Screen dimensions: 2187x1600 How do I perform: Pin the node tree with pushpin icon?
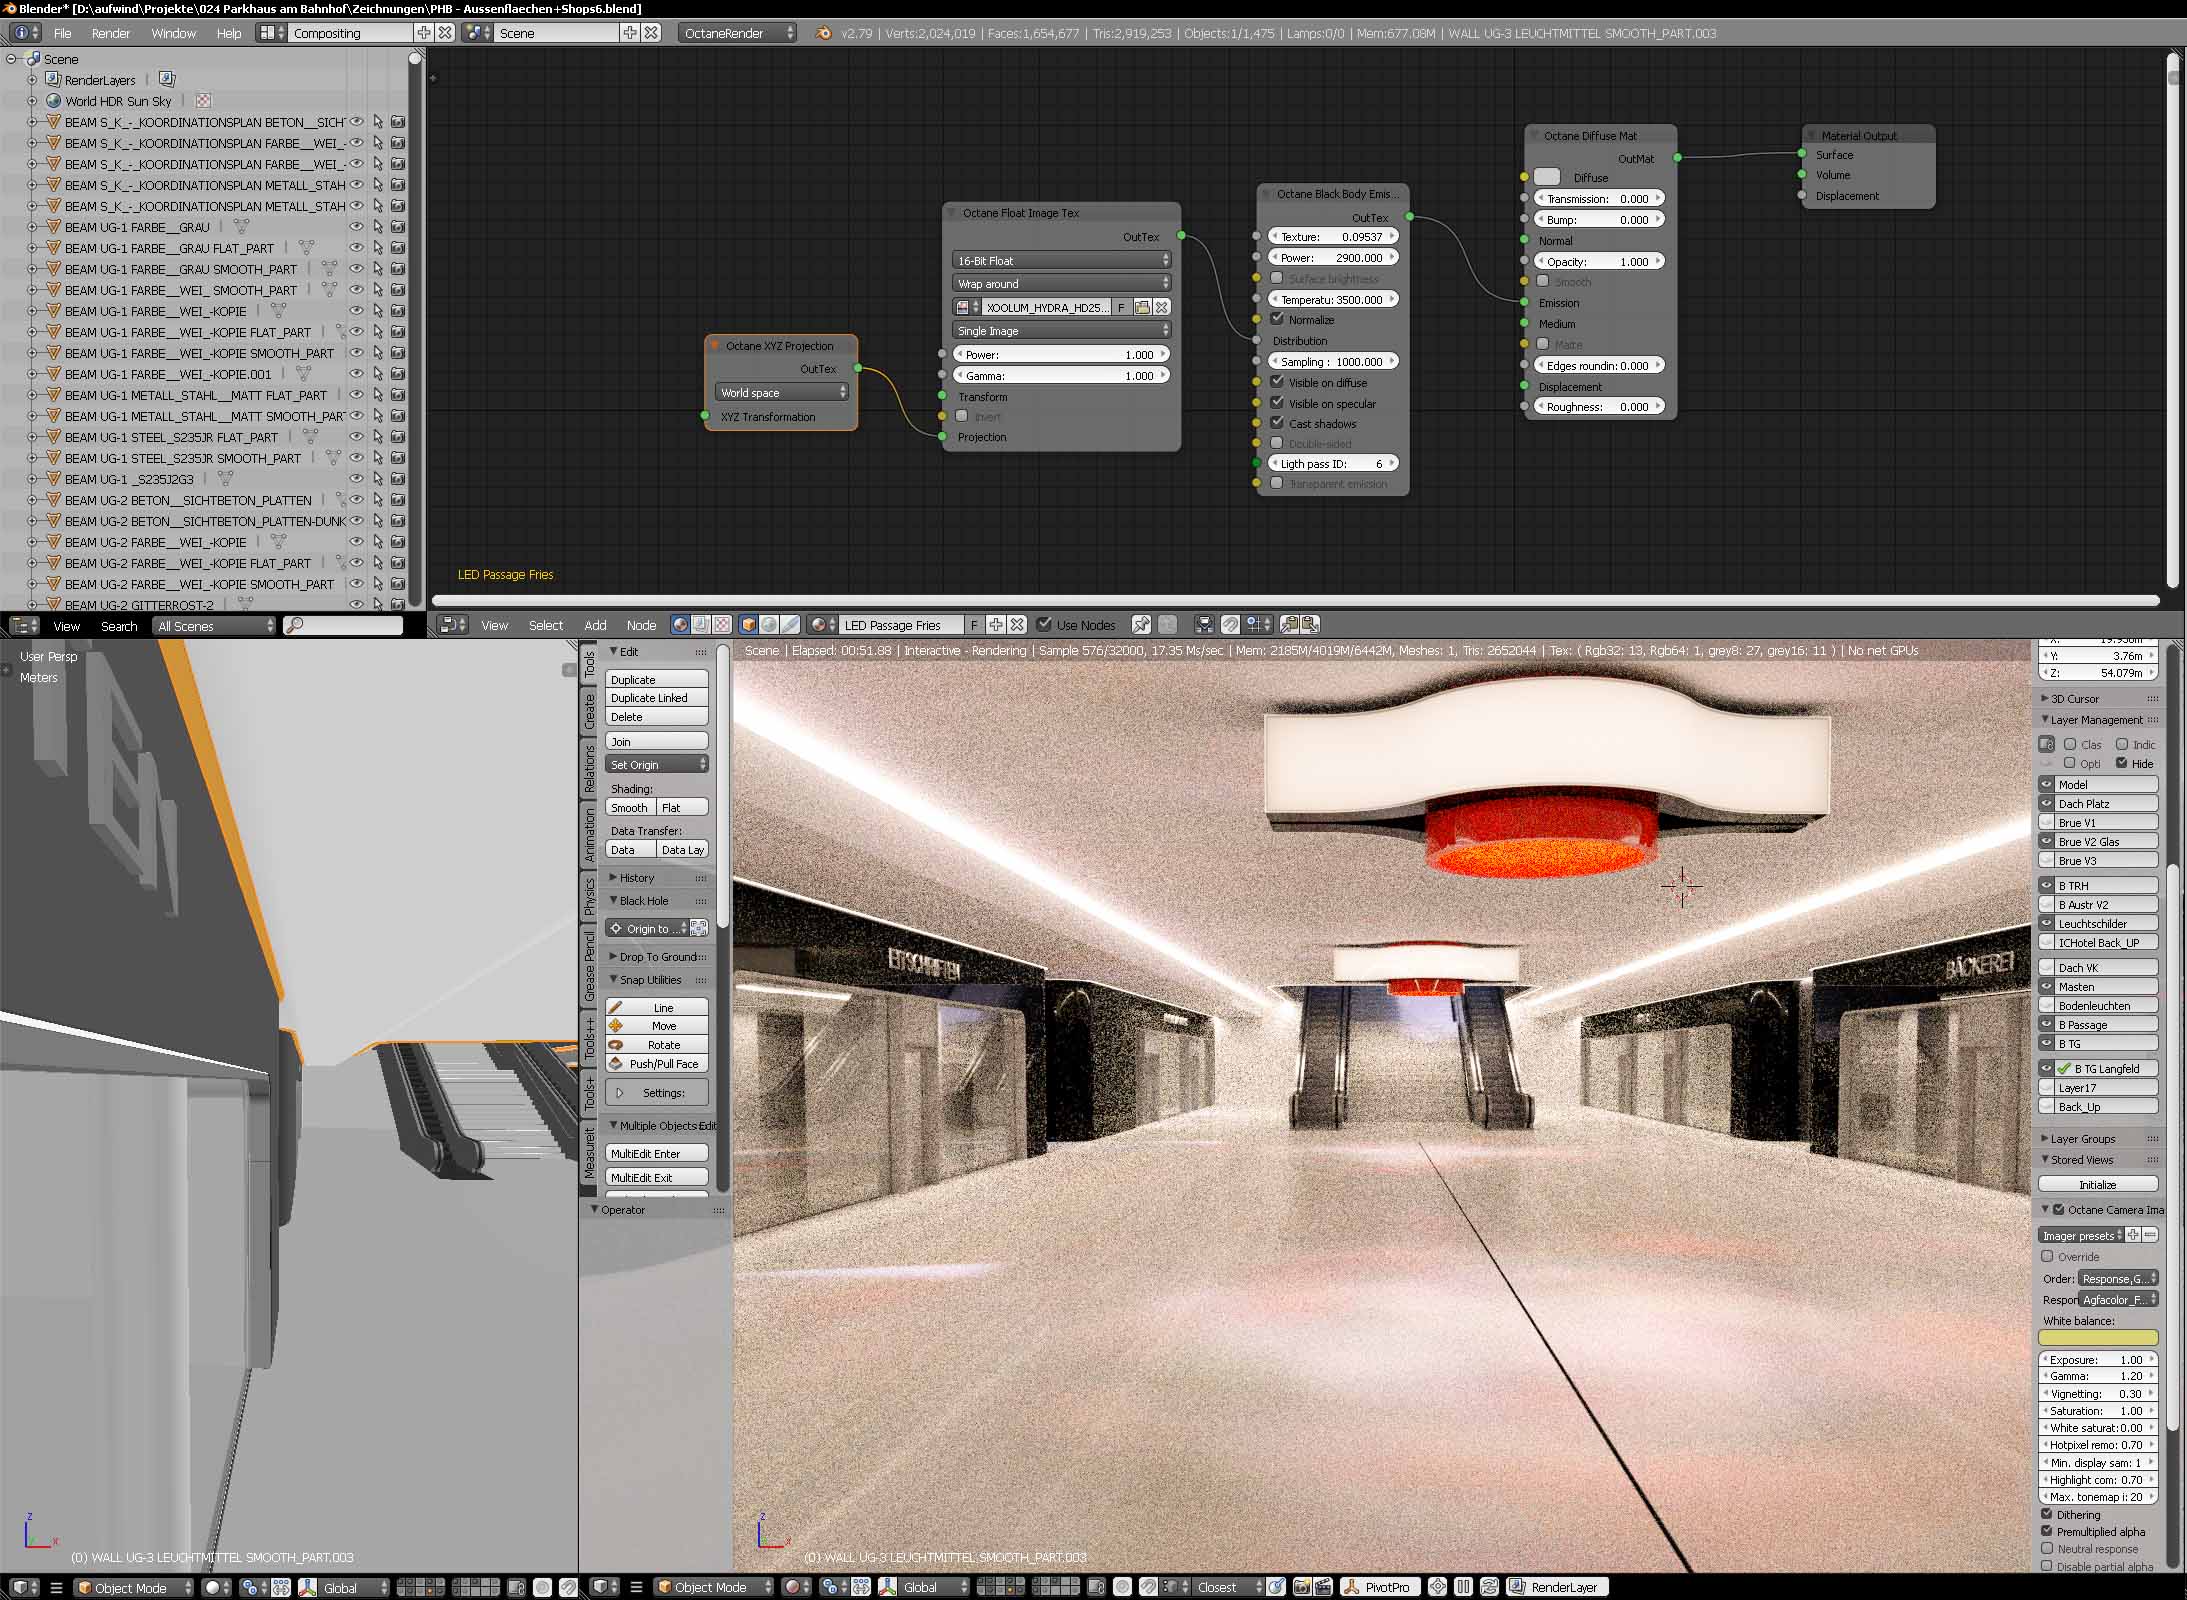(x=1140, y=625)
